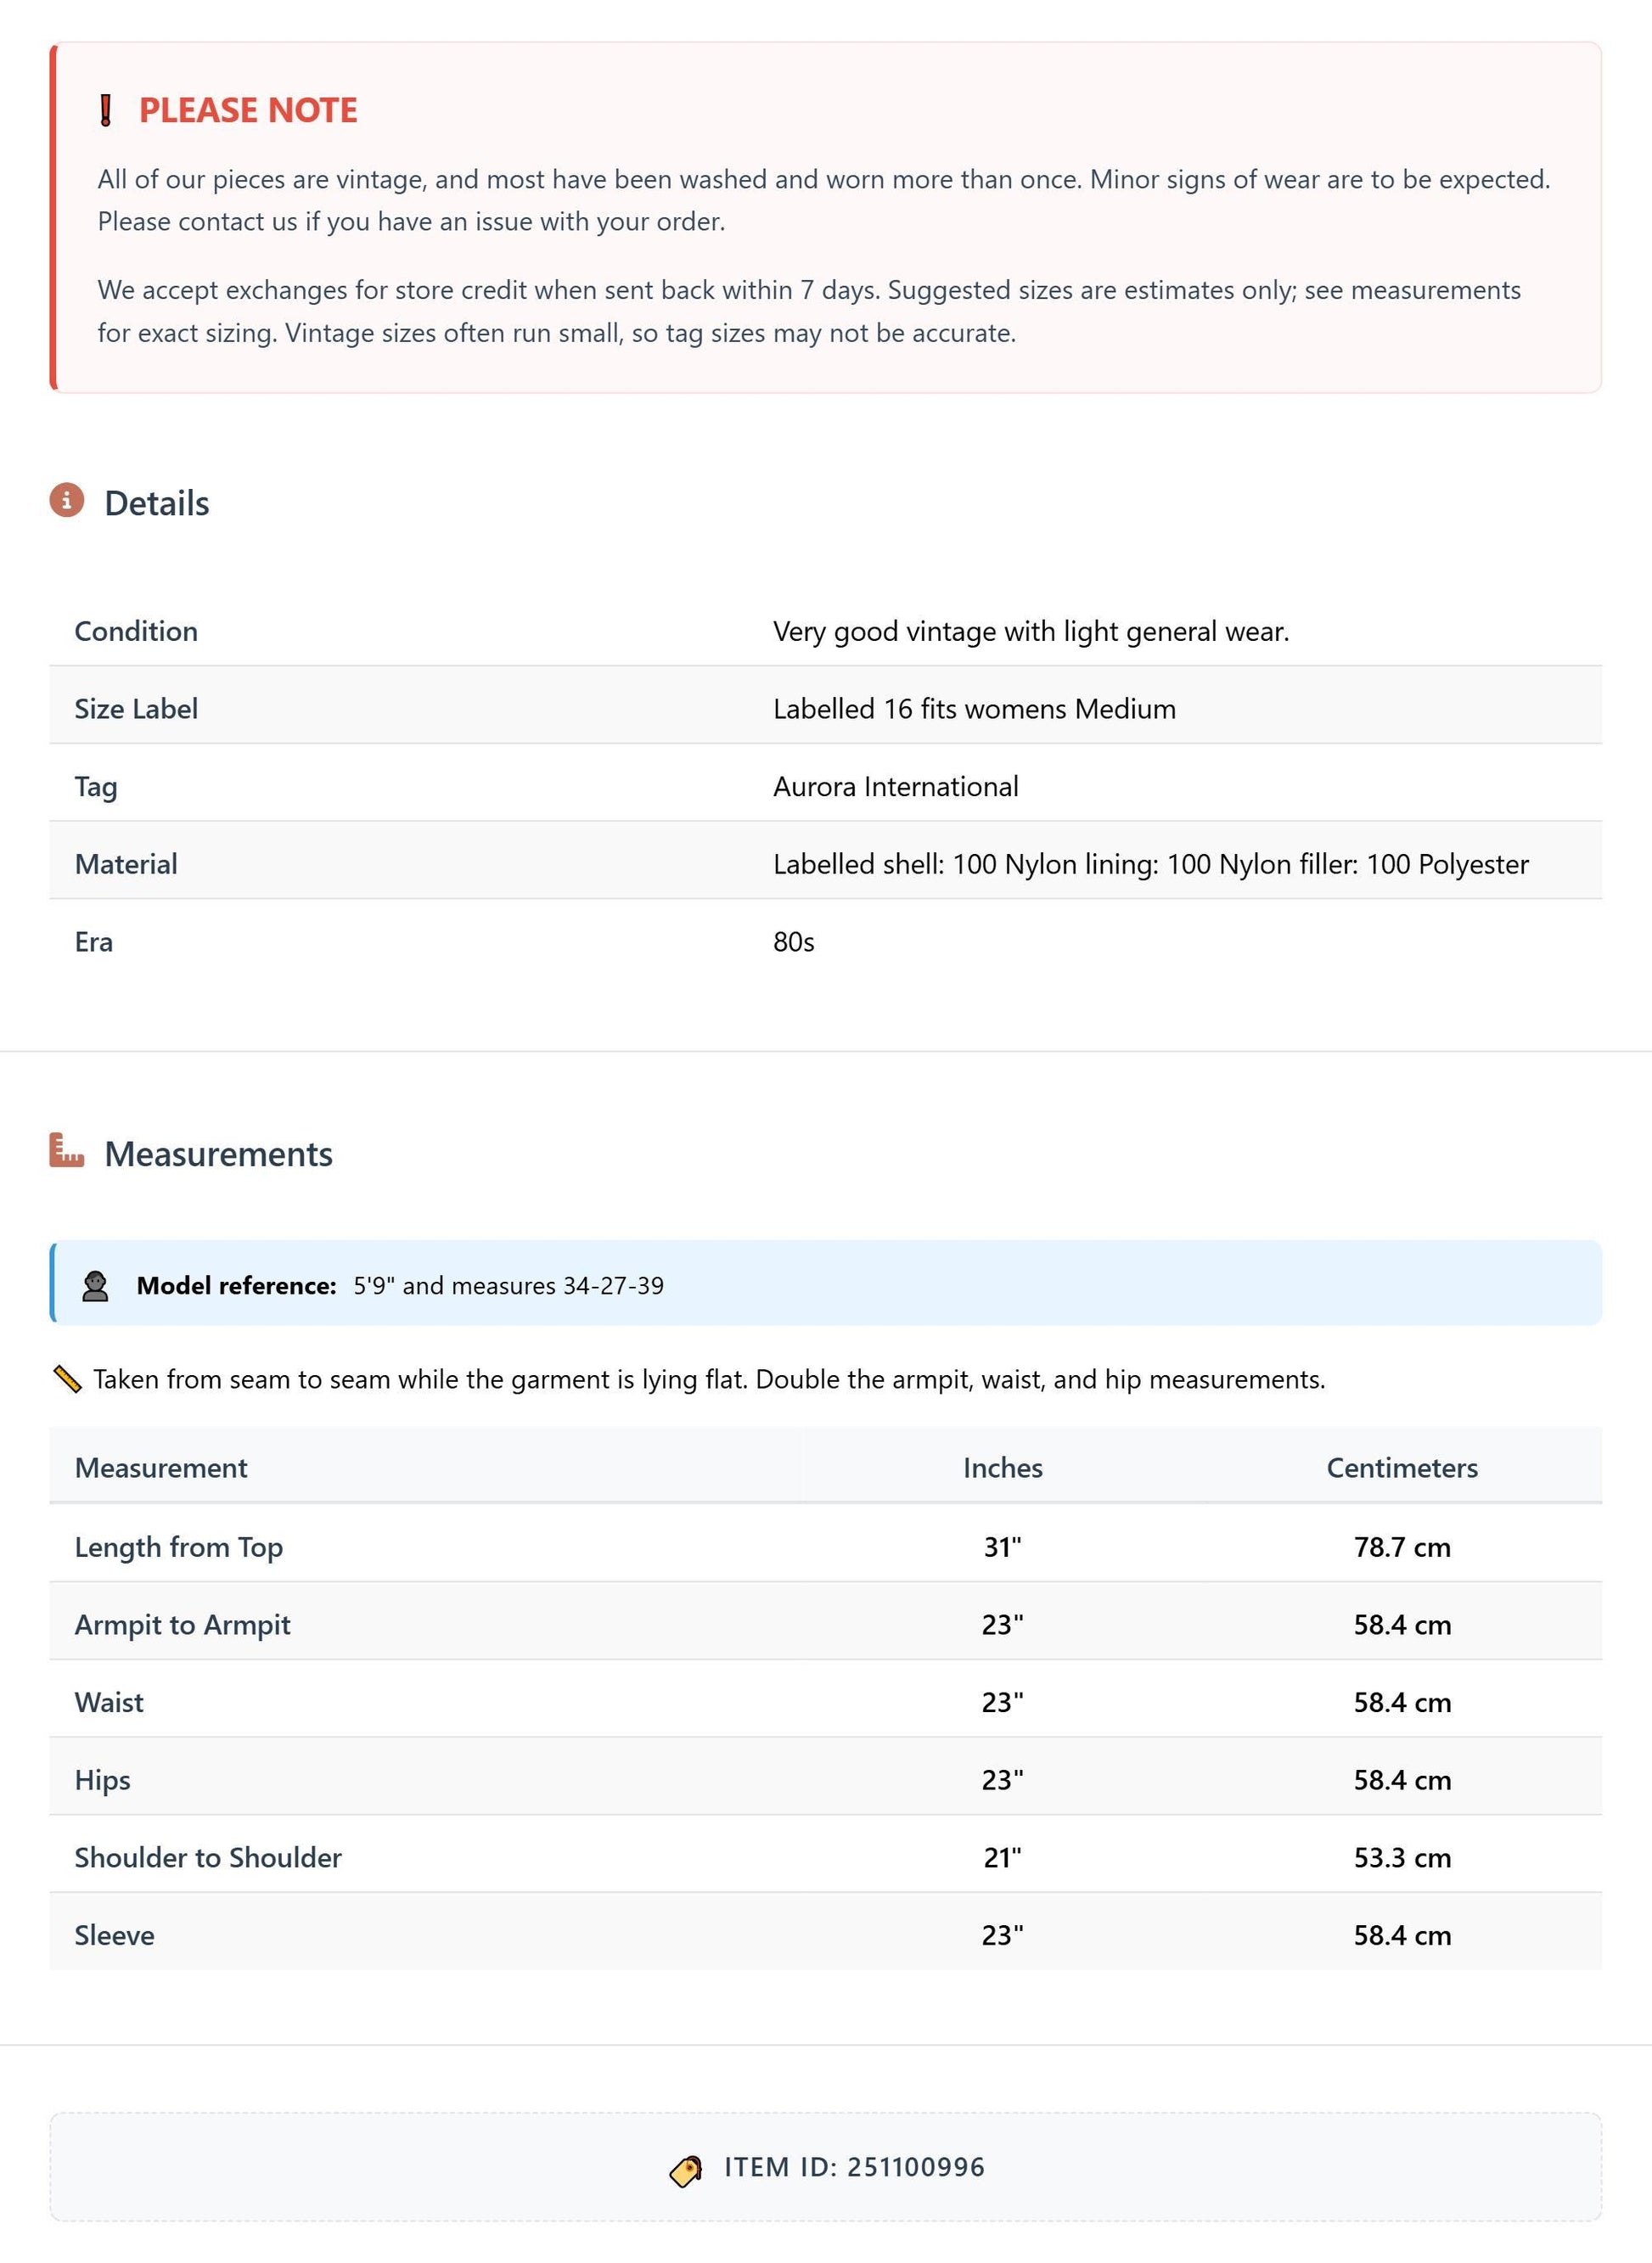The height and width of the screenshot is (2263, 1652).
Task: Click the Condition description text
Action: coord(1031,632)
